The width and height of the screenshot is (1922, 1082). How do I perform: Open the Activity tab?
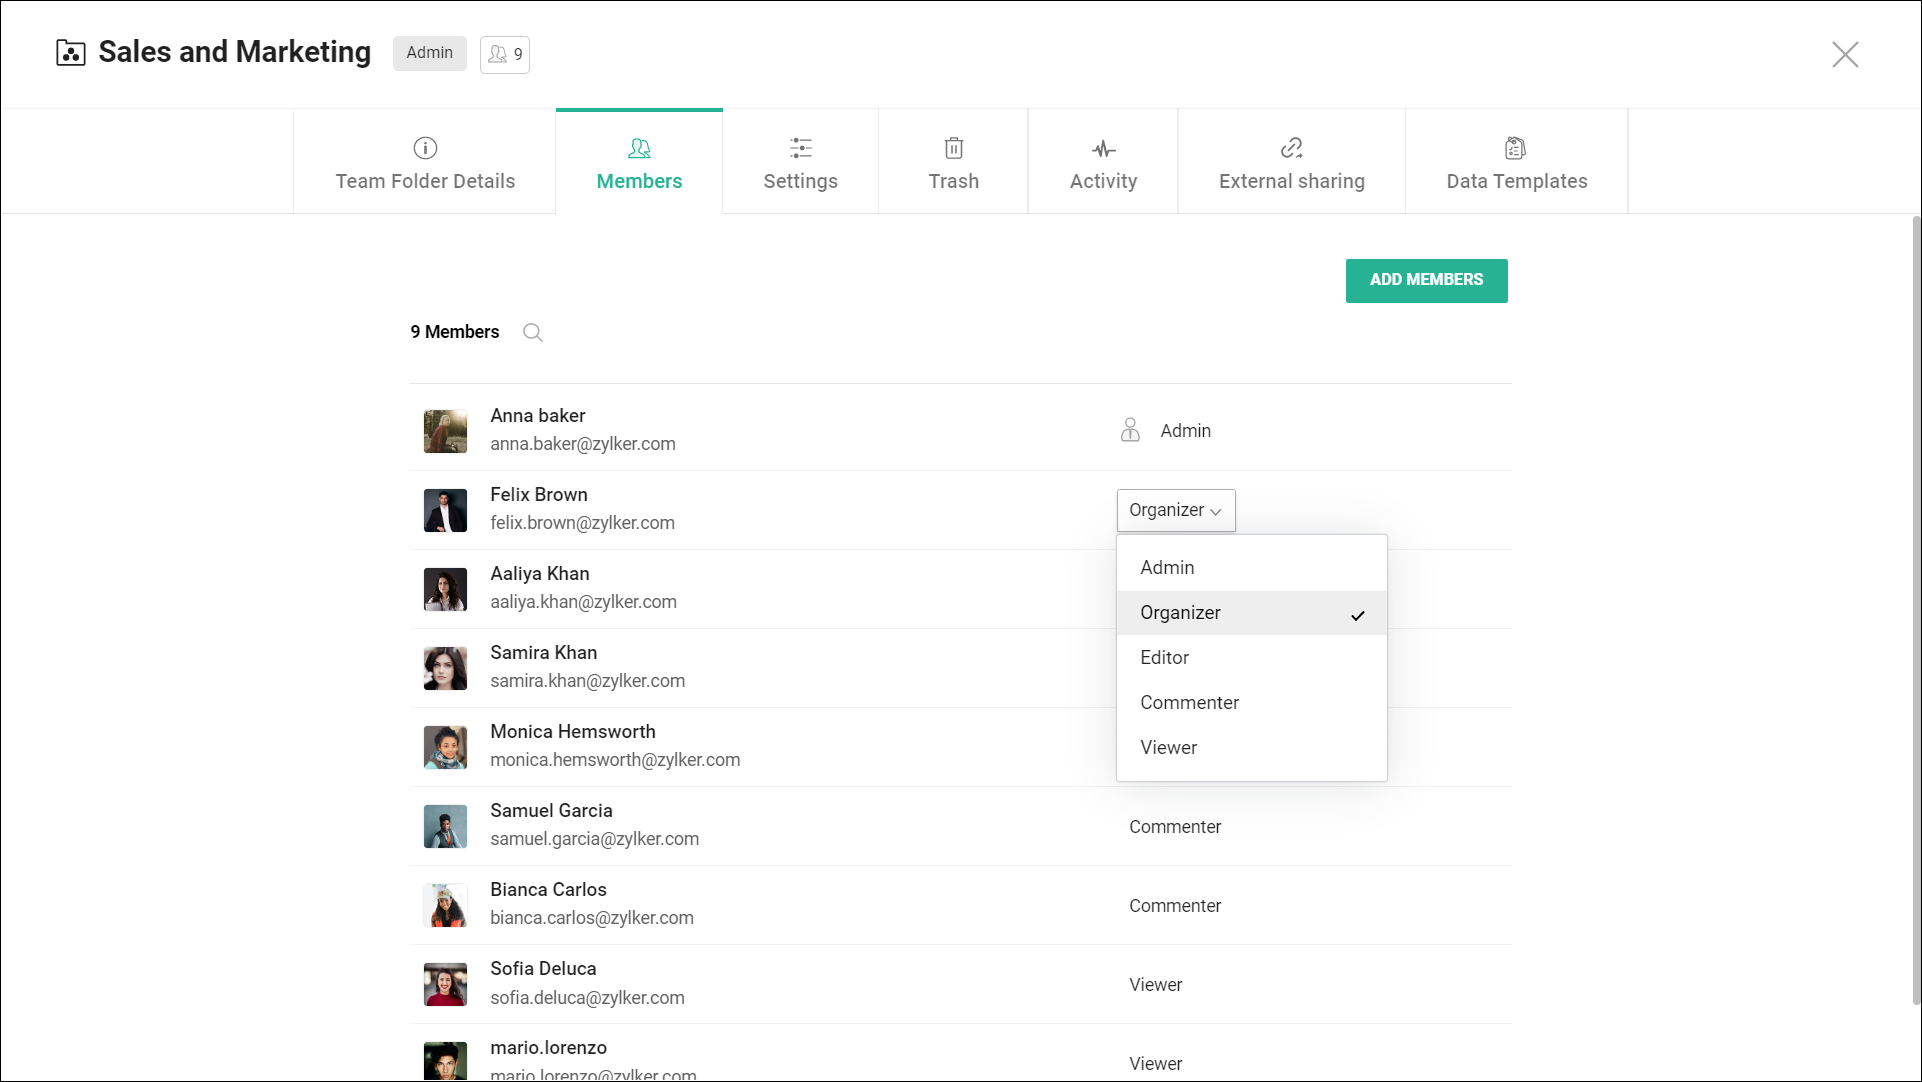1103,163
